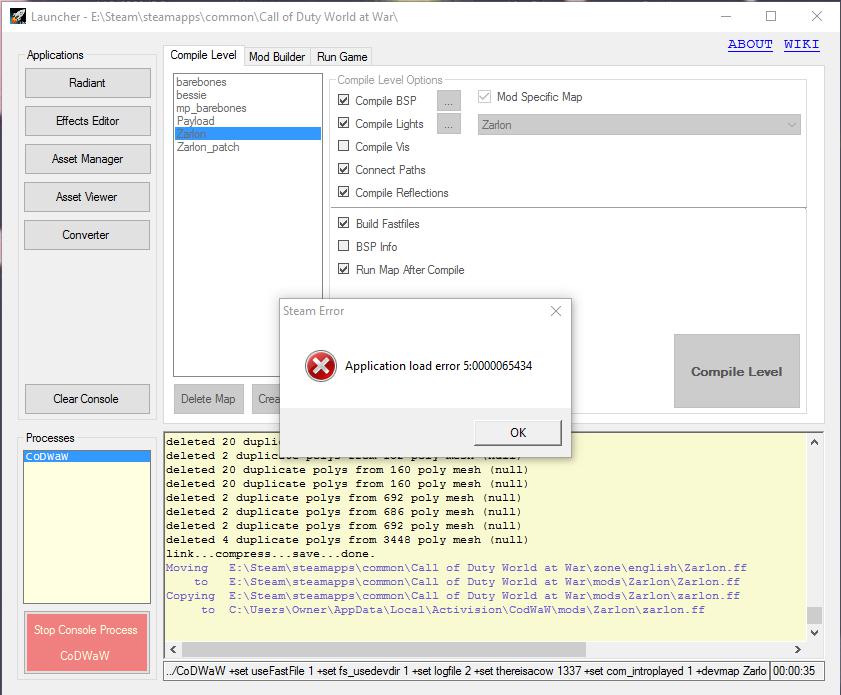Click Delete Map button

pos(209,399)
